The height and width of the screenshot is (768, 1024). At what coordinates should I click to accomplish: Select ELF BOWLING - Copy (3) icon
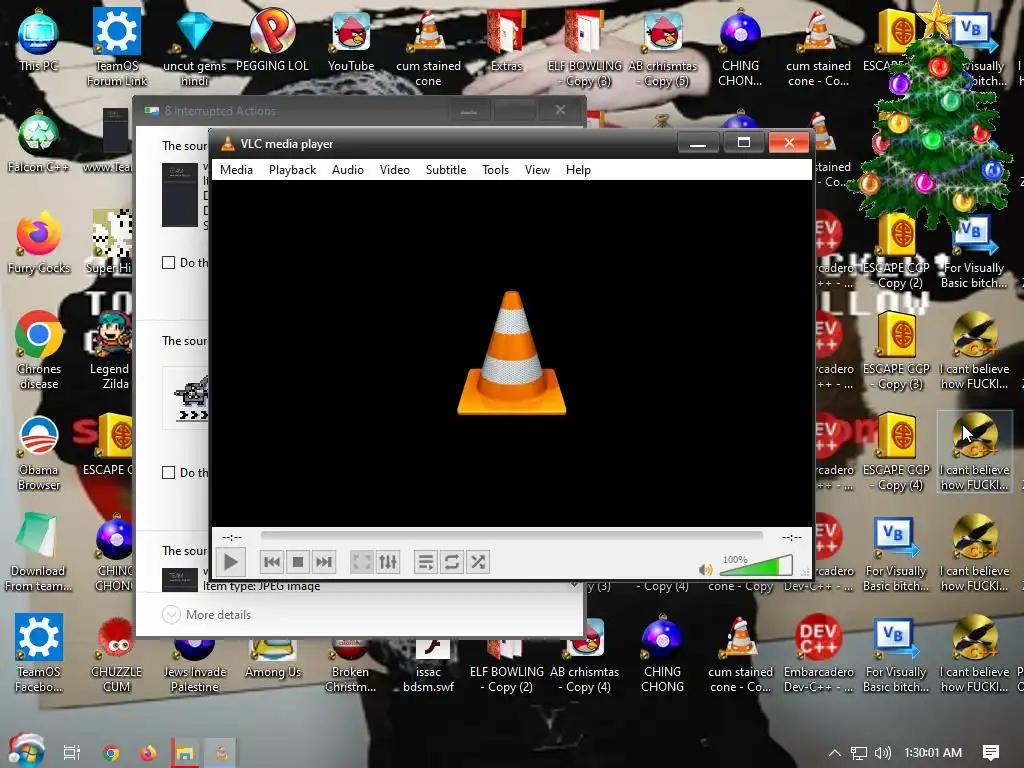(x=584, y=47)
